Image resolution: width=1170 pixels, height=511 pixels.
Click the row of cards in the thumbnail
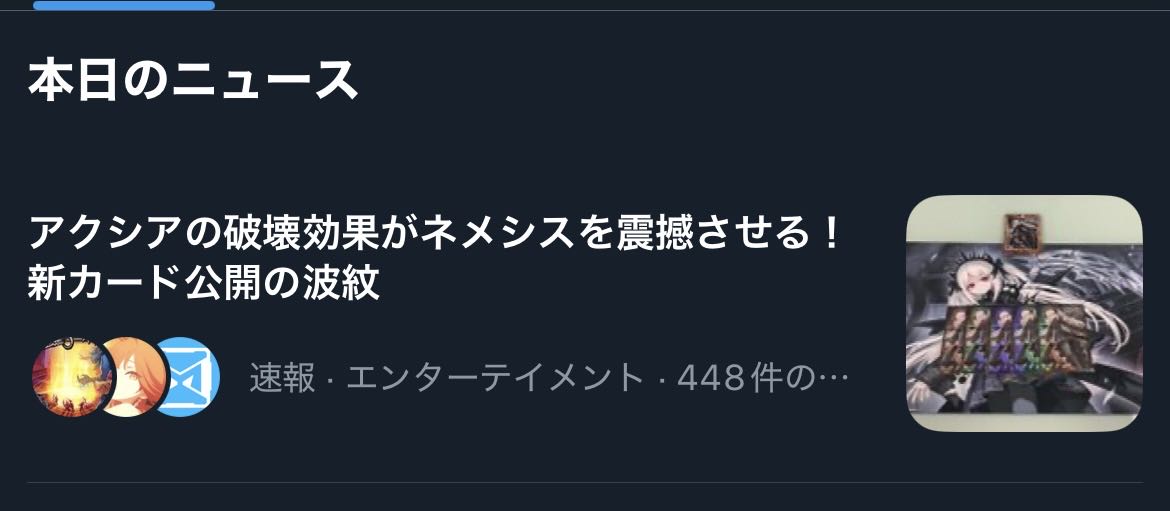click(x=1016, y=339)
